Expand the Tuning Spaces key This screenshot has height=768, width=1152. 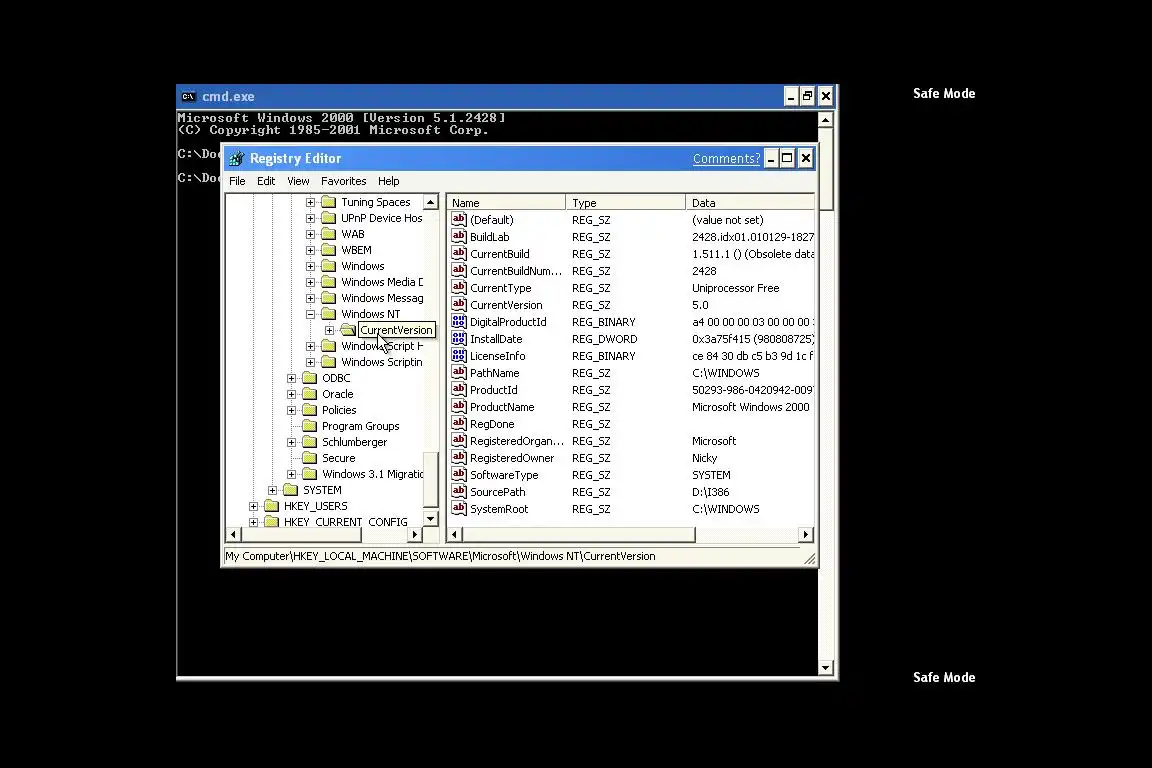pos(311,202)
